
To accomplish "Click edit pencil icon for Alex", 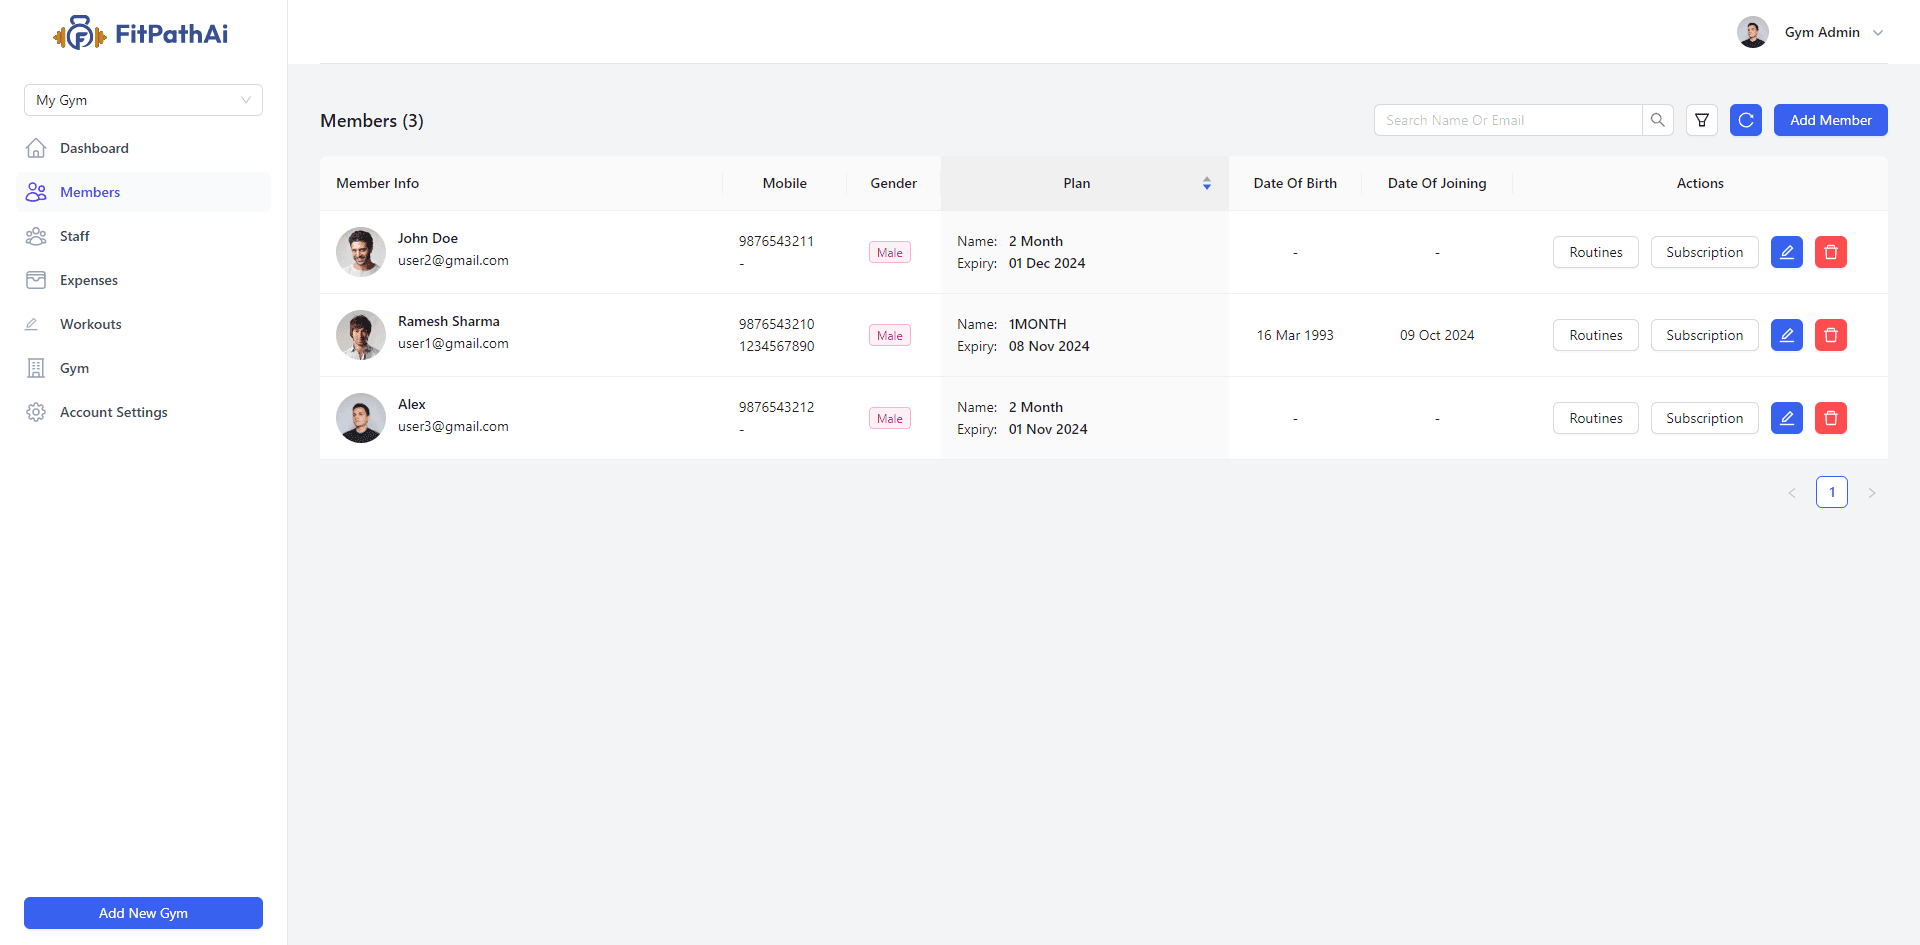I will 1786,418.
